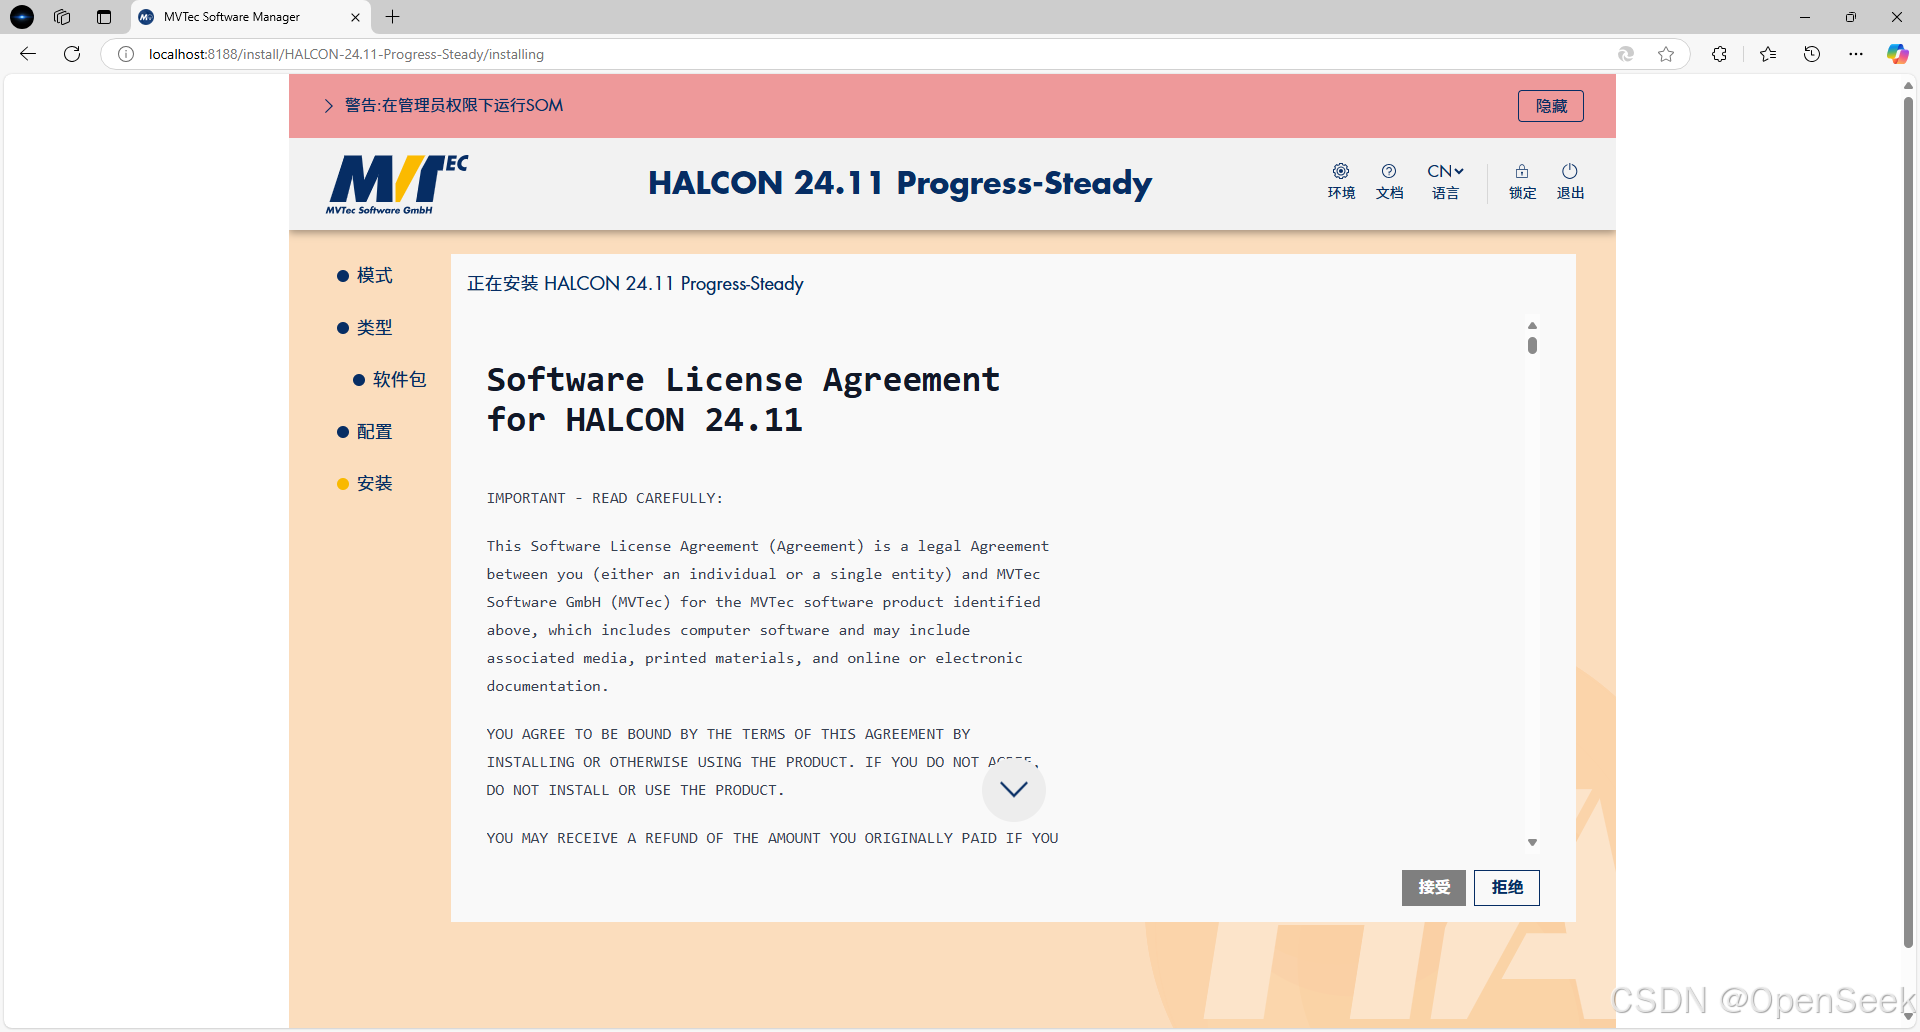Viewport: 1920px width, 1032px height.
Task: Switch to the MVTec Software Manager tab
Action: (232, 17)
